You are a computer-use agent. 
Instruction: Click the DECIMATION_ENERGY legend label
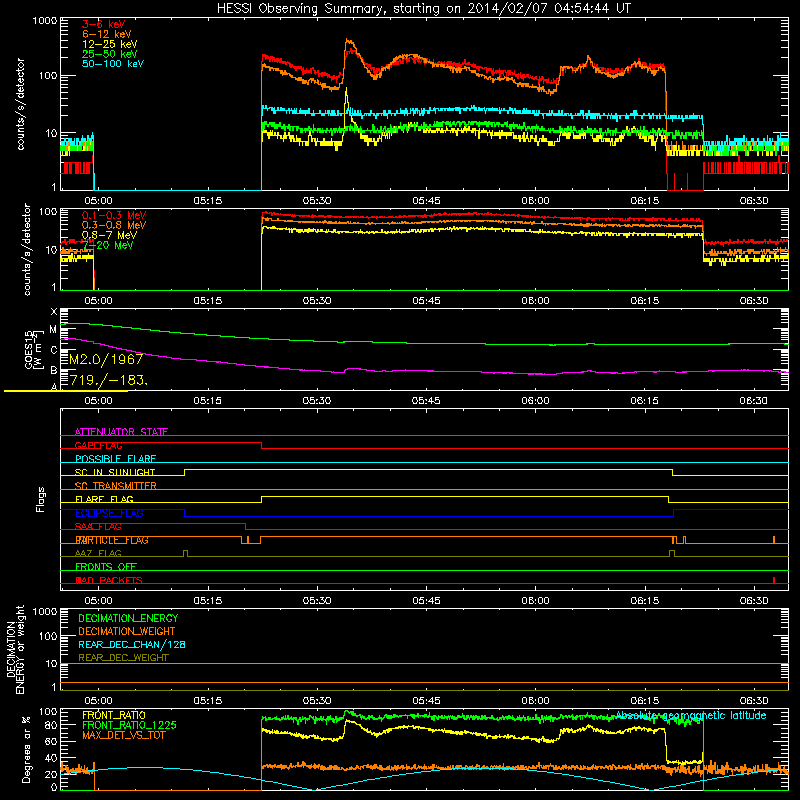pos(128,618)
